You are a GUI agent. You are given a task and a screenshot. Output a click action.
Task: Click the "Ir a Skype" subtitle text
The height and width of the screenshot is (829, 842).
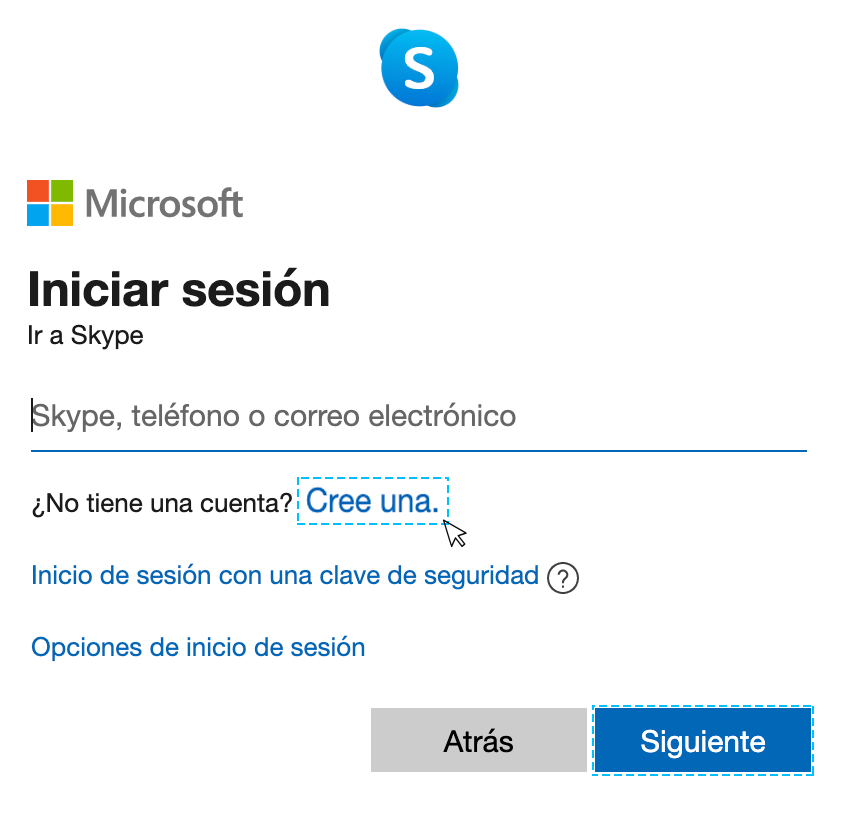click(87, 336)
